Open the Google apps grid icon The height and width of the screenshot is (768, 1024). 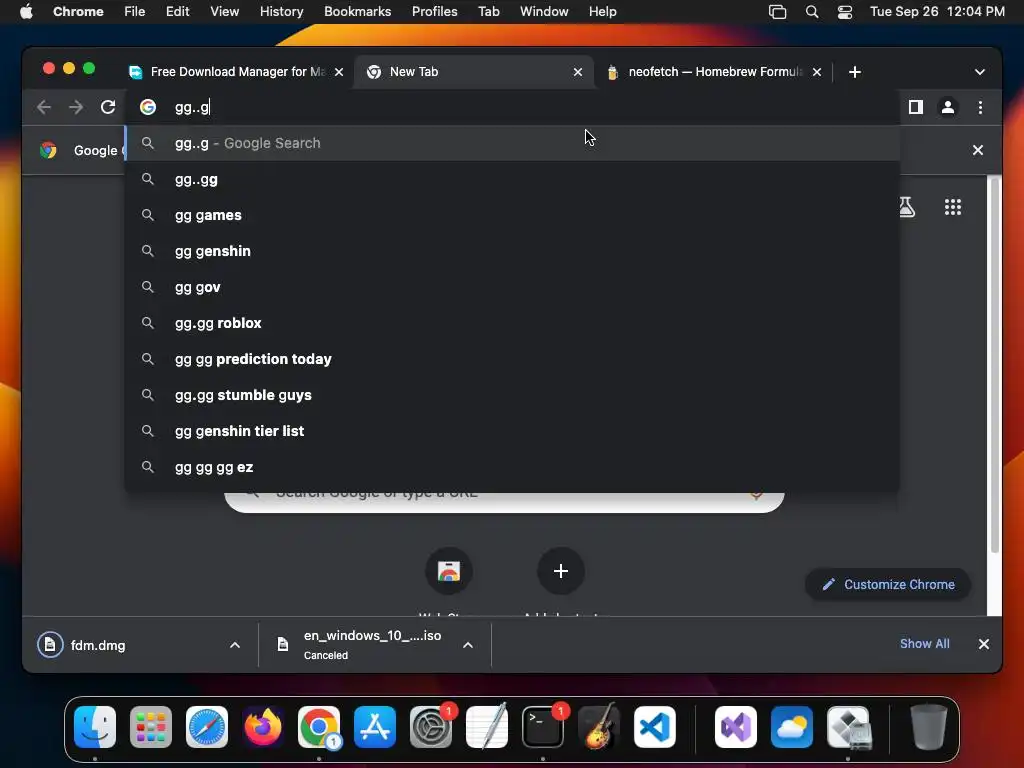(x=952, y=207)
